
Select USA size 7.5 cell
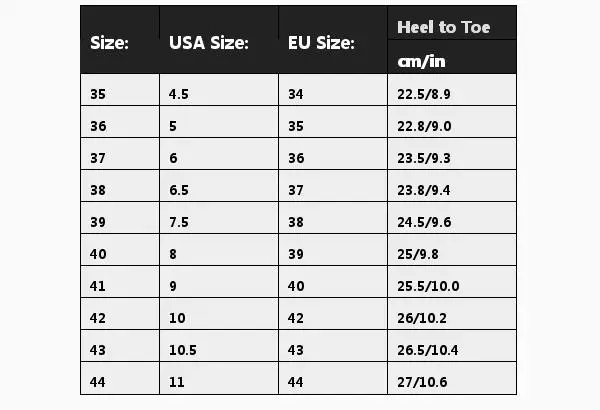tap(179, 222)
